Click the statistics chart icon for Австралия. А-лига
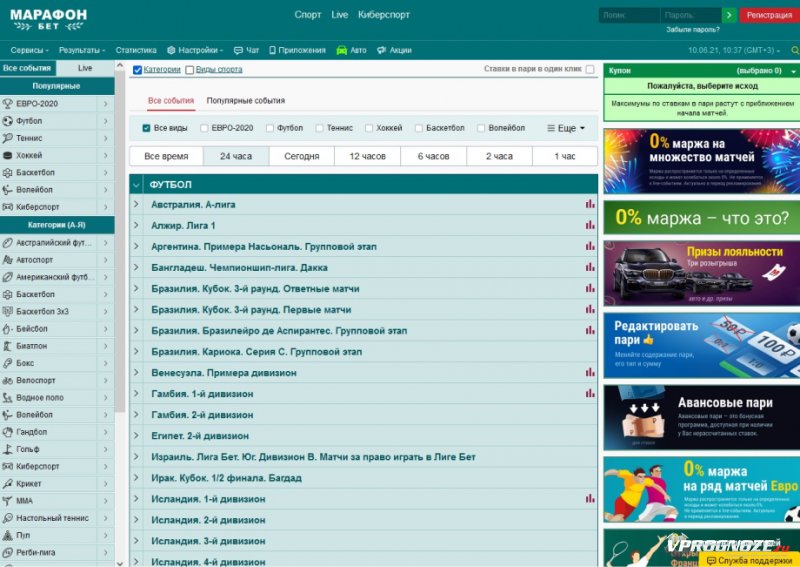800x567 pixels. click(x=590, y=204)
